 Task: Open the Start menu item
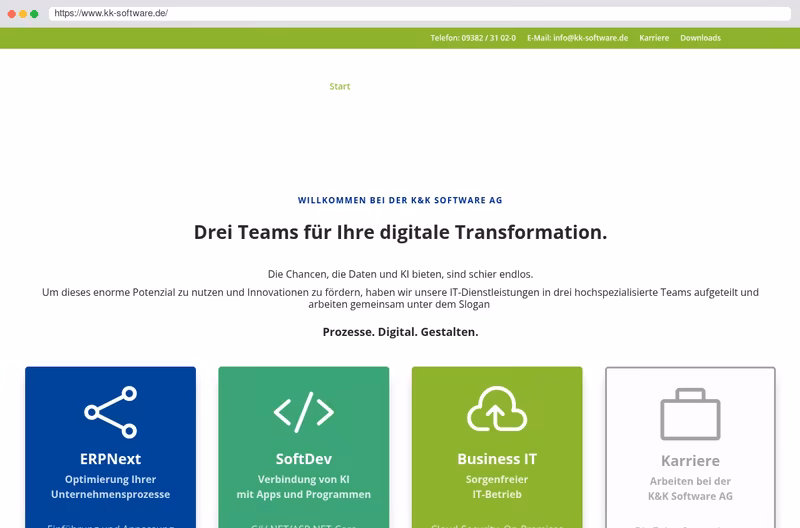340,86
